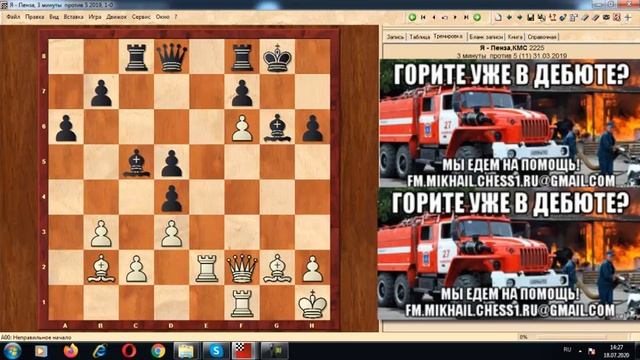Click the right green circle navigation icon
The image size is (640, 360).
tap(477, 18)
